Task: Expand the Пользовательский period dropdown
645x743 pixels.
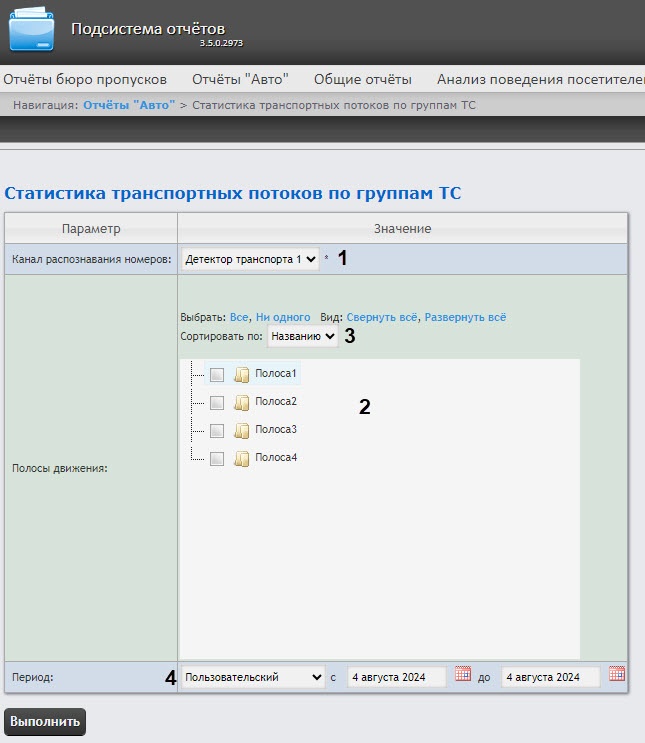Action: pos(254,677)
